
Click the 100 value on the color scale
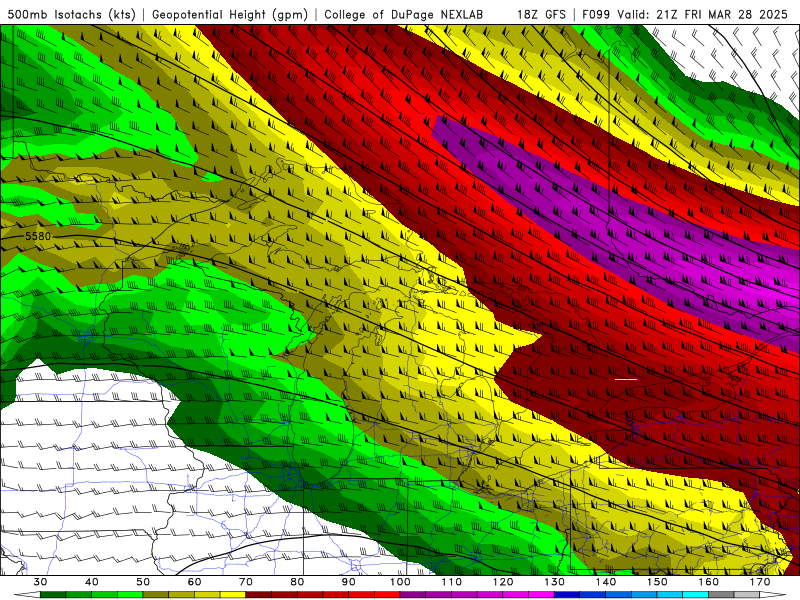(400, 582)
